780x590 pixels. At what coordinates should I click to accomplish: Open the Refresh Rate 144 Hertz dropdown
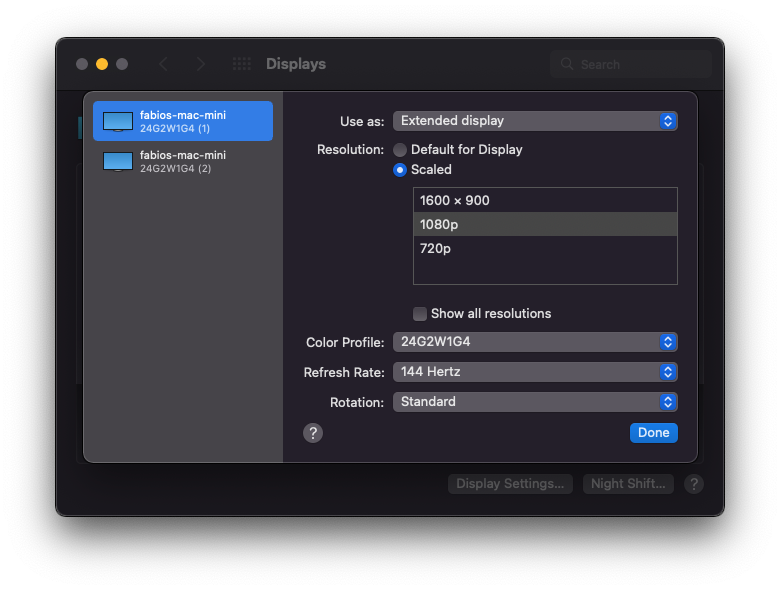(535, 372)
